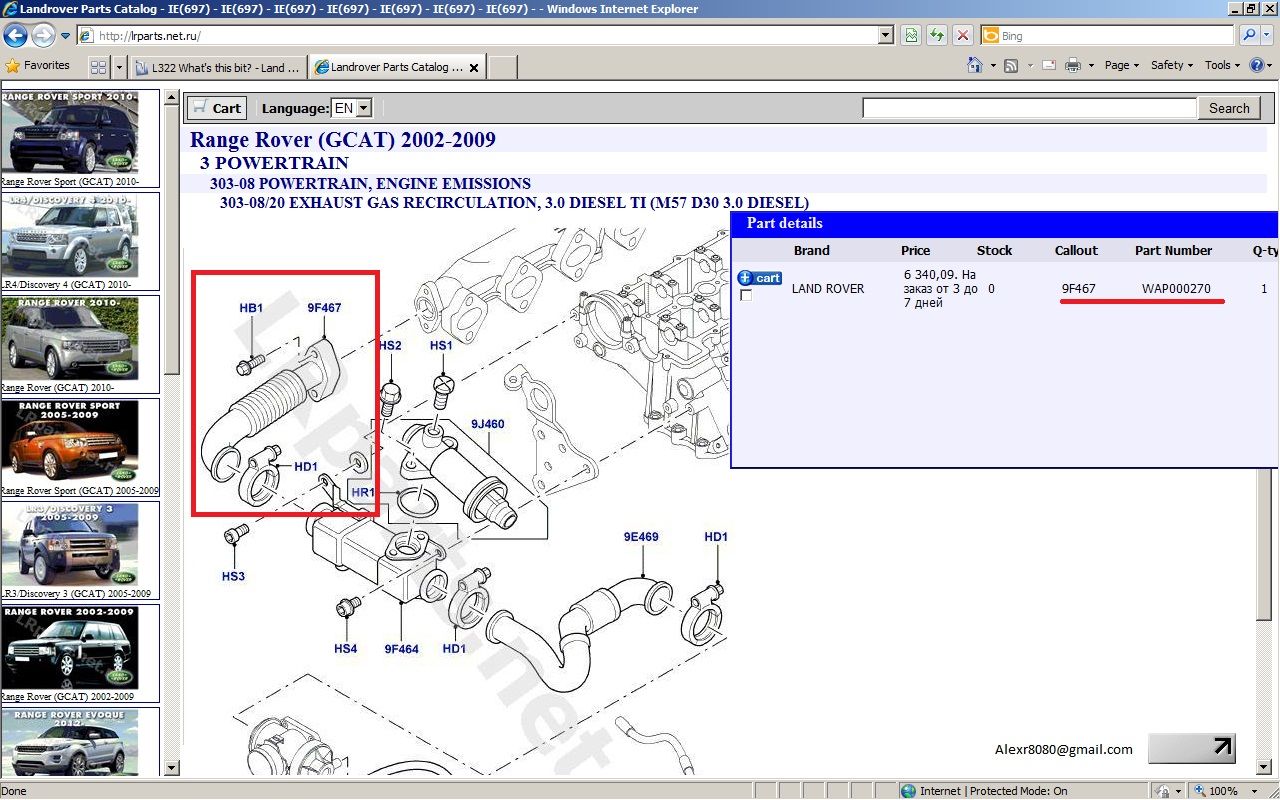The width and height of the screenshot is (1280, 800).
Task: Print the page using the printer icon
Action: 1073,65
